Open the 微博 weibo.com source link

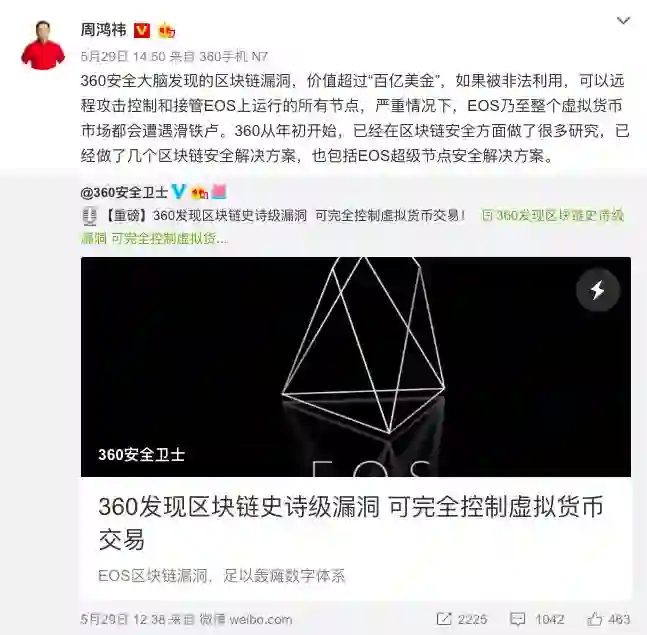click(x=246, y=619)
